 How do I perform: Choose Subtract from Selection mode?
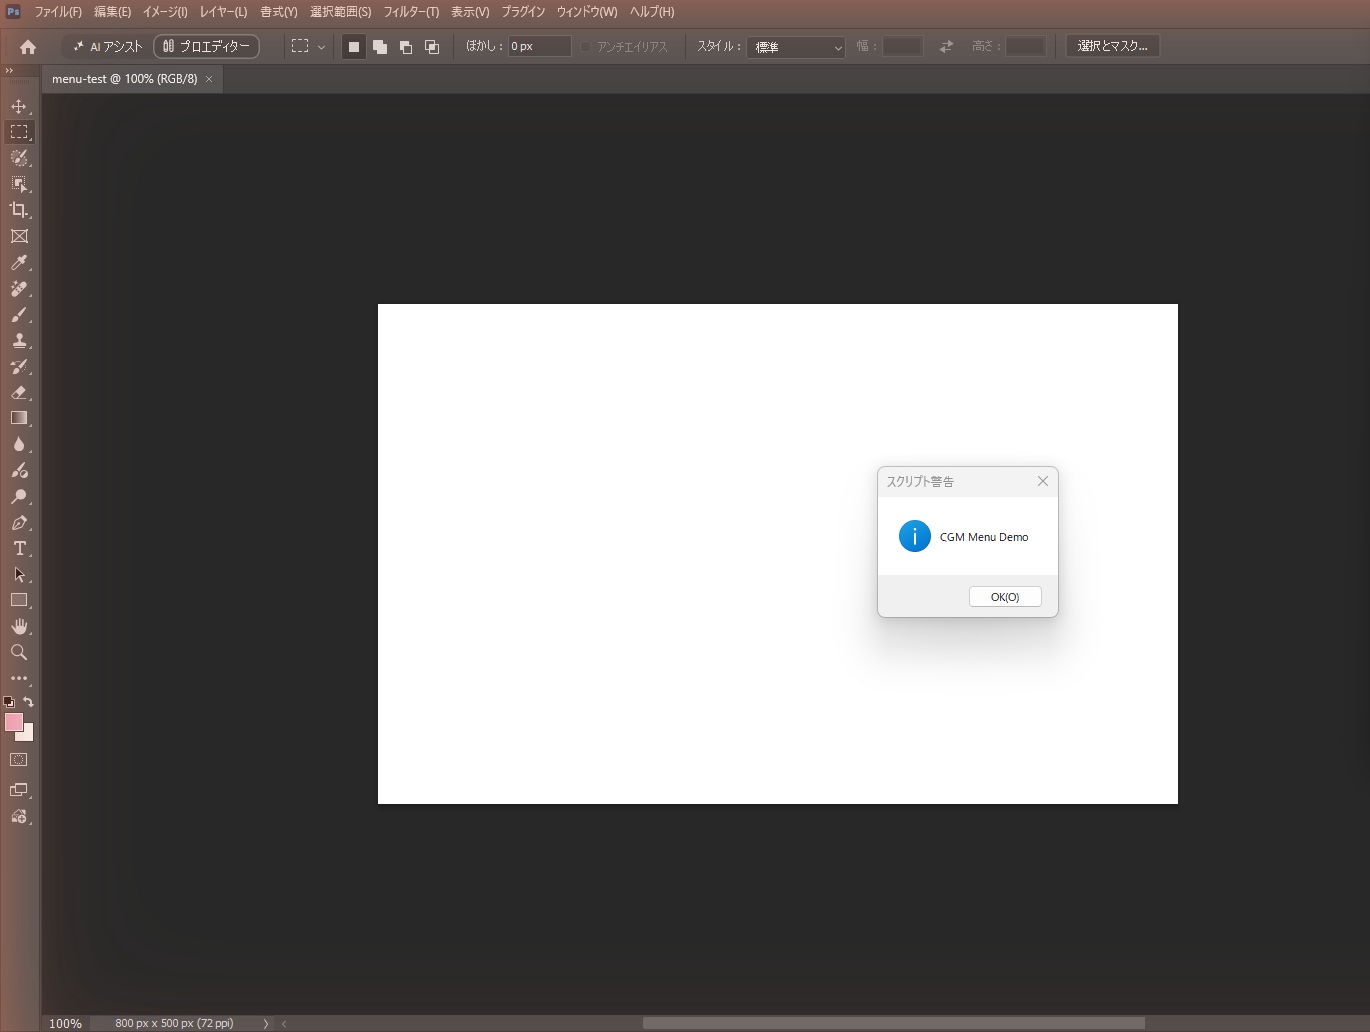pos(406,46)
